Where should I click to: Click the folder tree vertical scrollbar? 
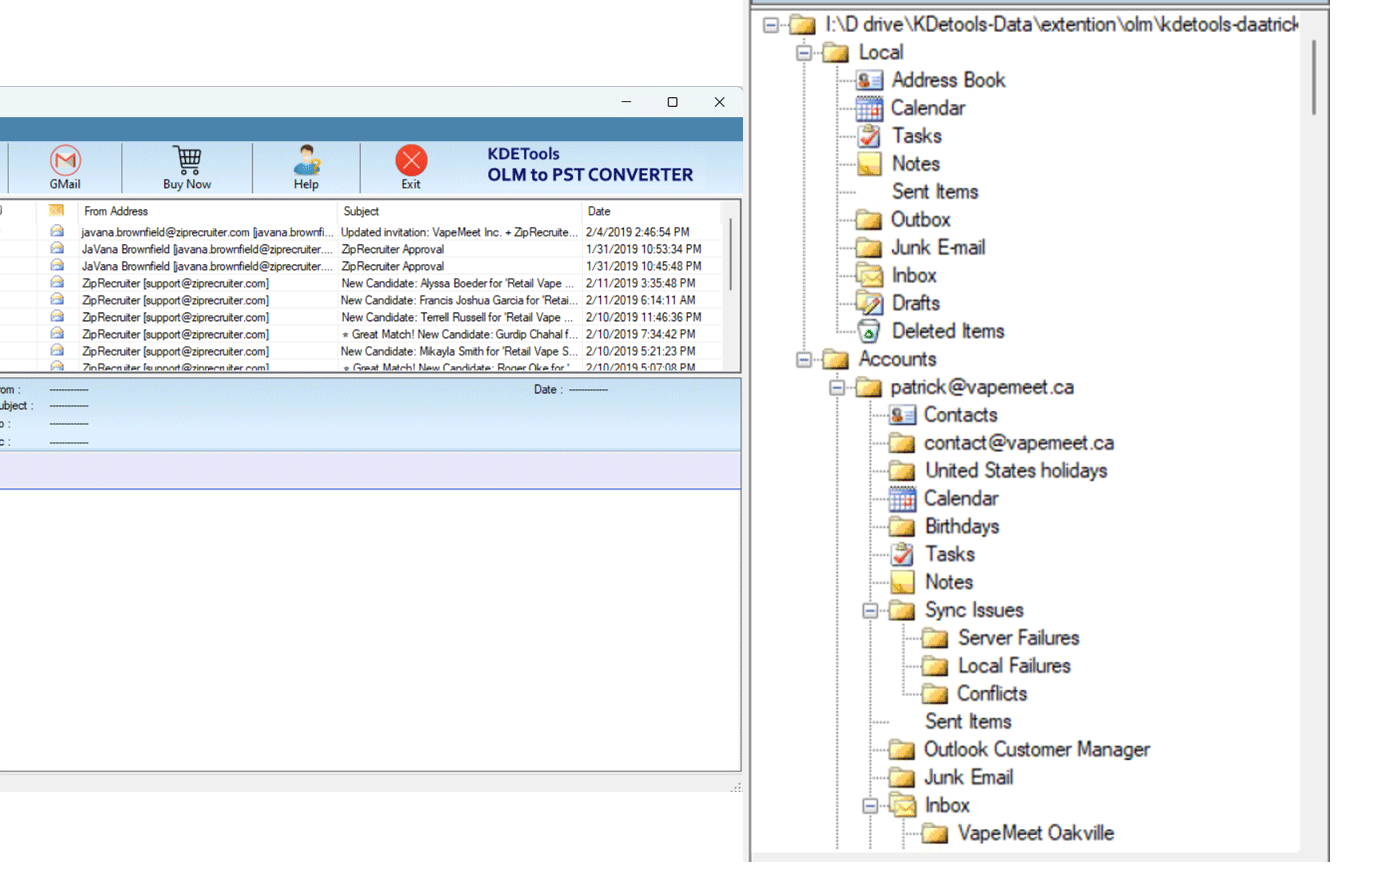(1313, 78)
